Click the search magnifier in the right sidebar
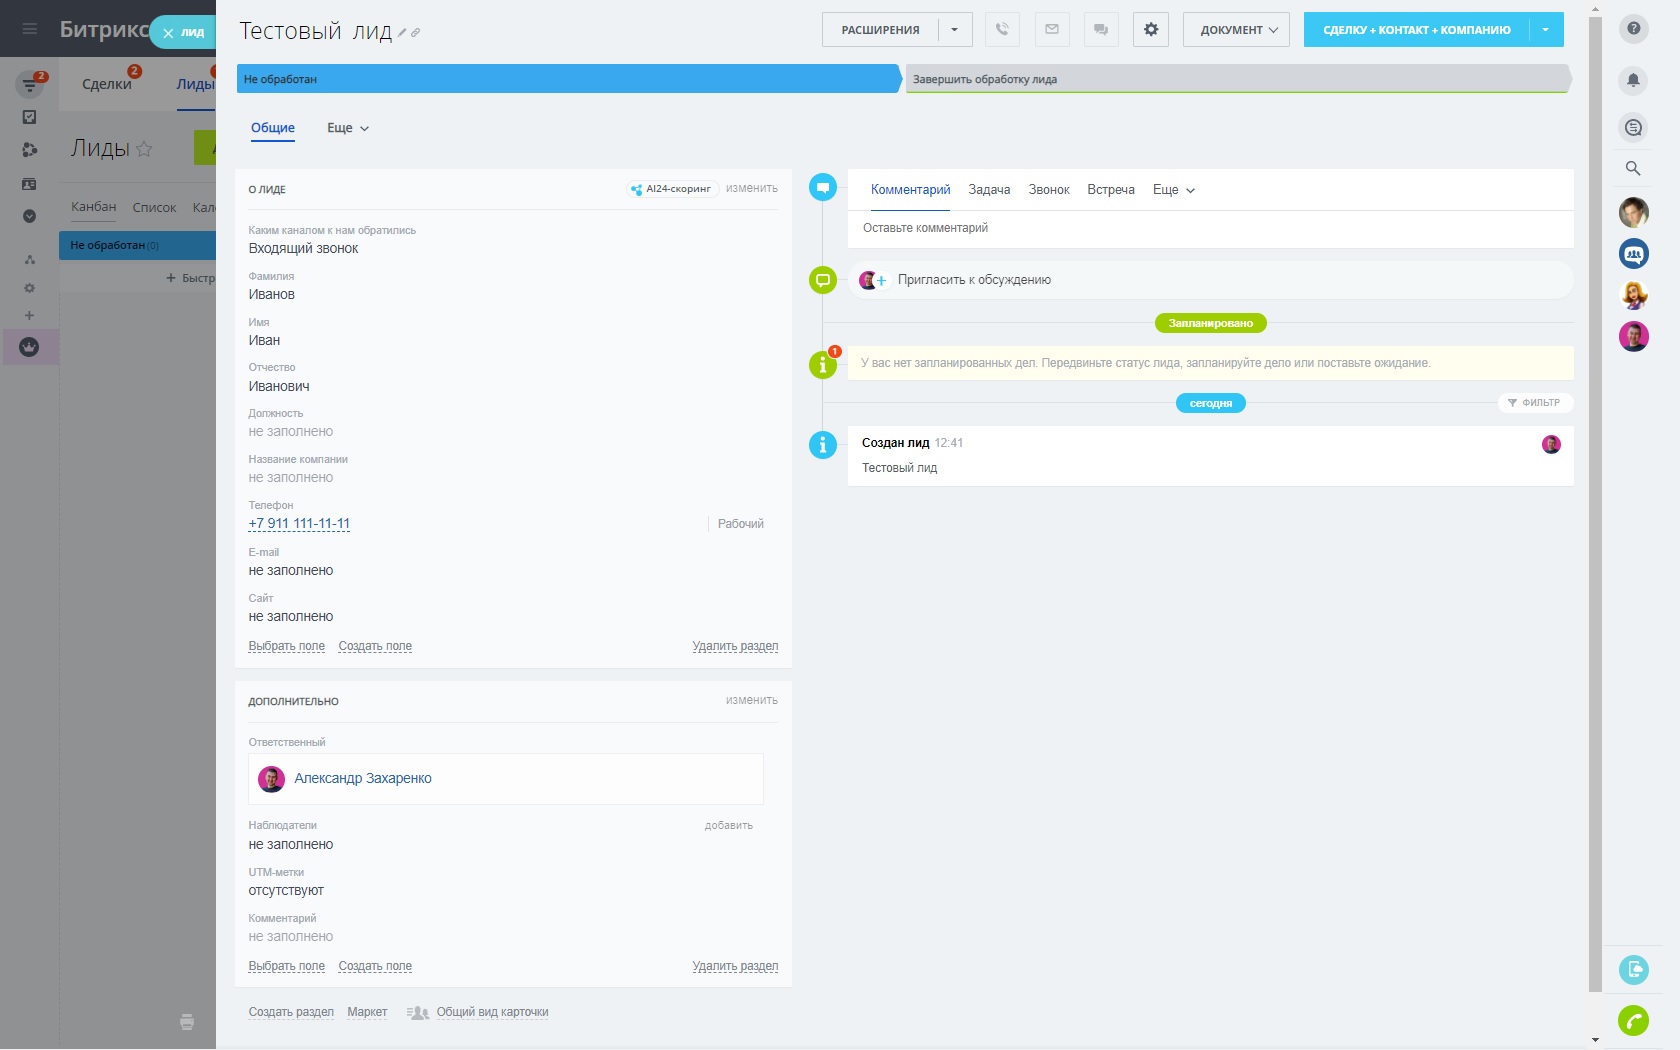 coord(1633,168)
